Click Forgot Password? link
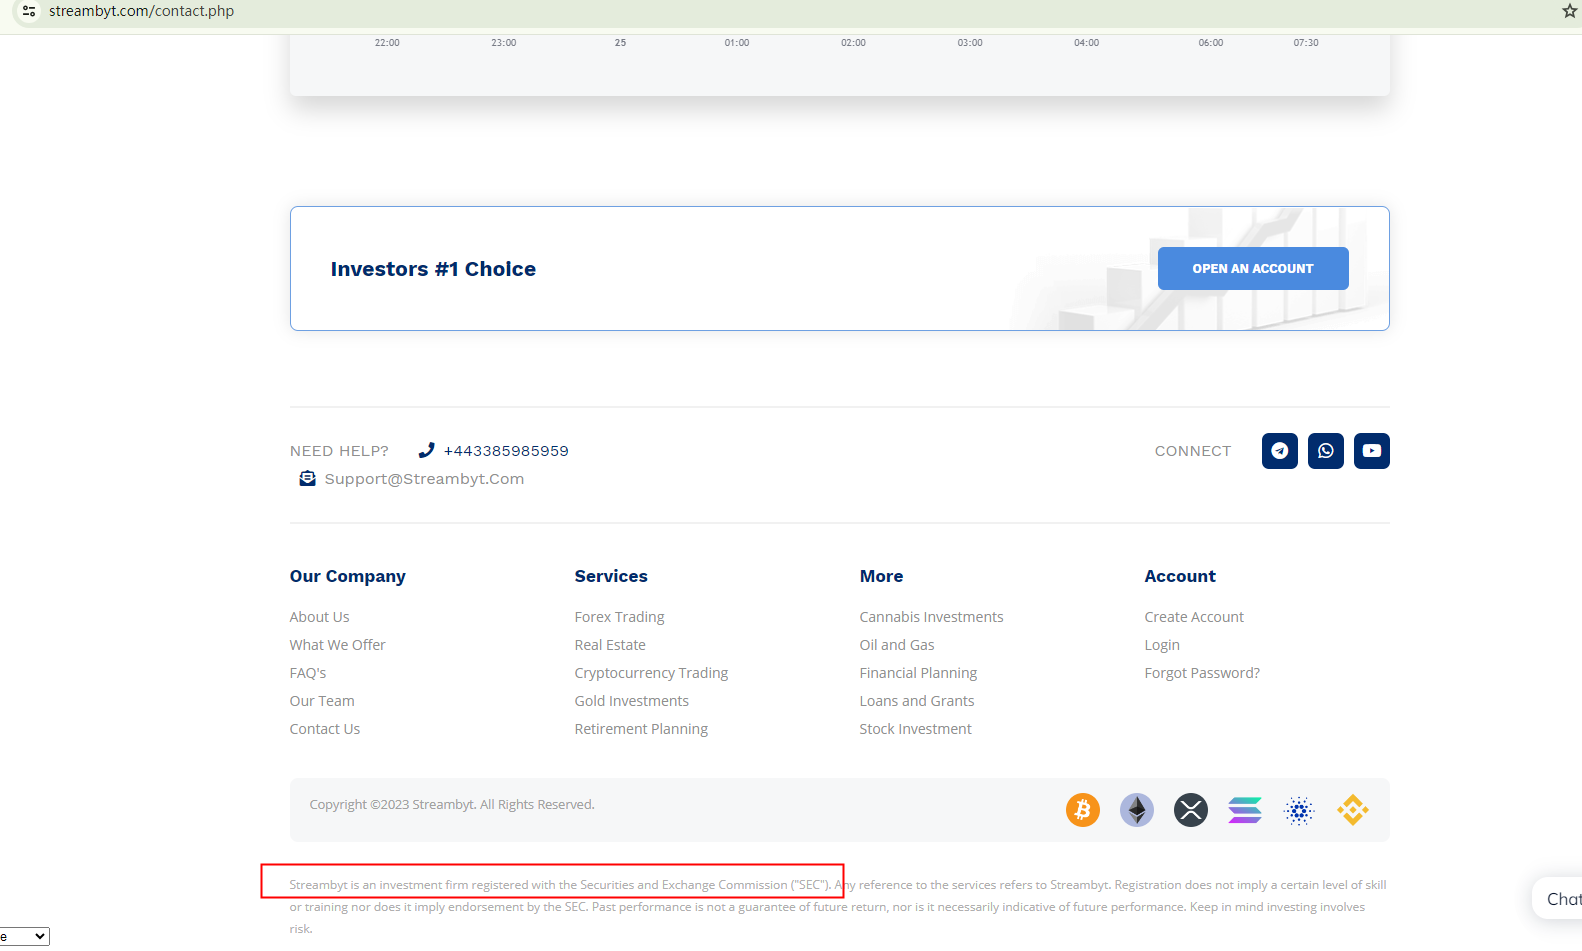This screenshot has width=1582, height=951. click(x=1203, y=673)
